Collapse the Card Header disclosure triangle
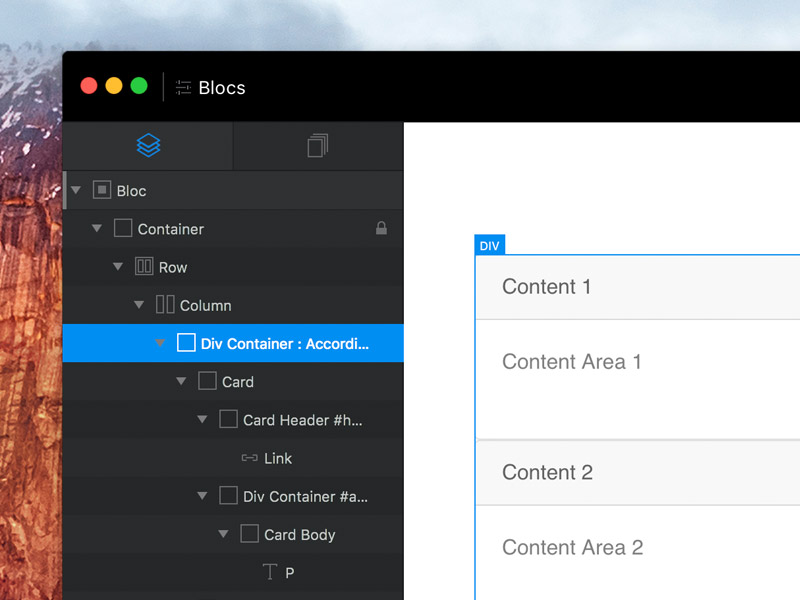 [x=202, y=419]
